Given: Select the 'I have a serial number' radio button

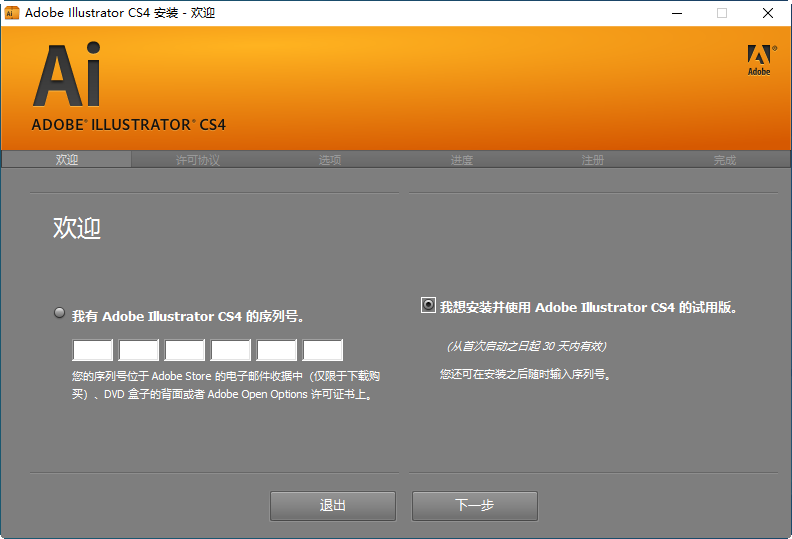Looking at the screenshot, I should 60,313.
